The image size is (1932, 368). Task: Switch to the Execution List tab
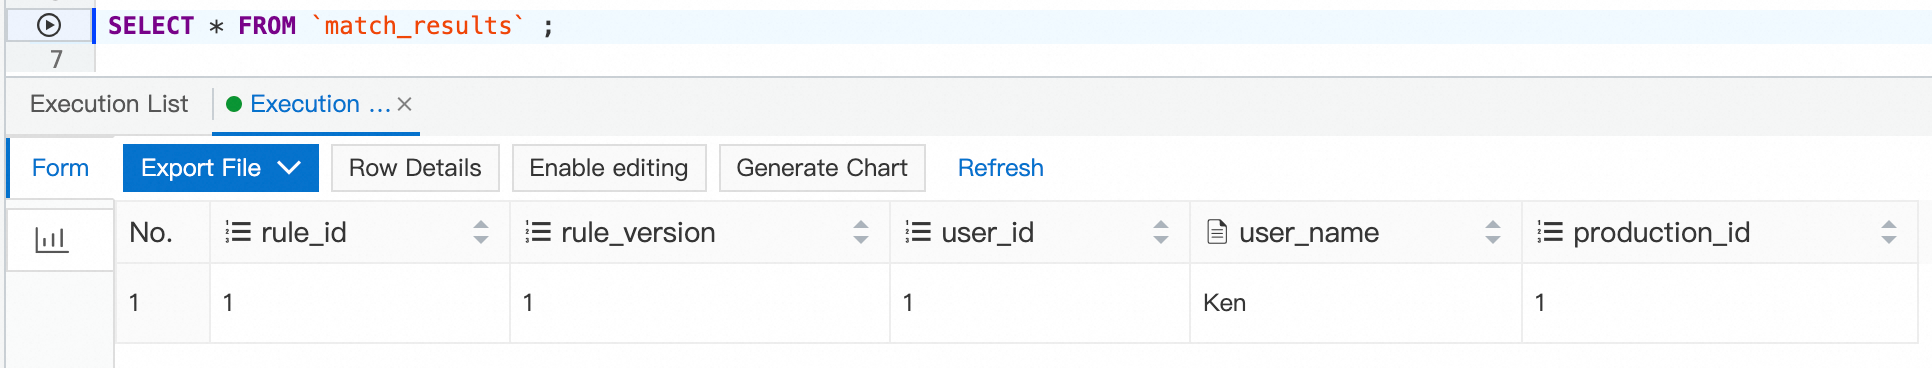pos(109,104)
